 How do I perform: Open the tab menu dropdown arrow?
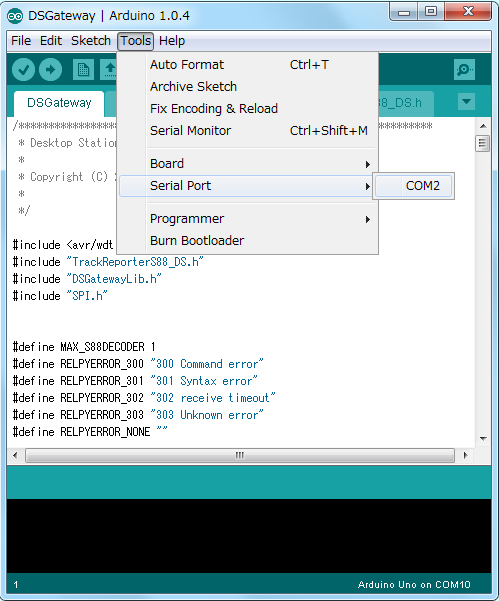466,102
